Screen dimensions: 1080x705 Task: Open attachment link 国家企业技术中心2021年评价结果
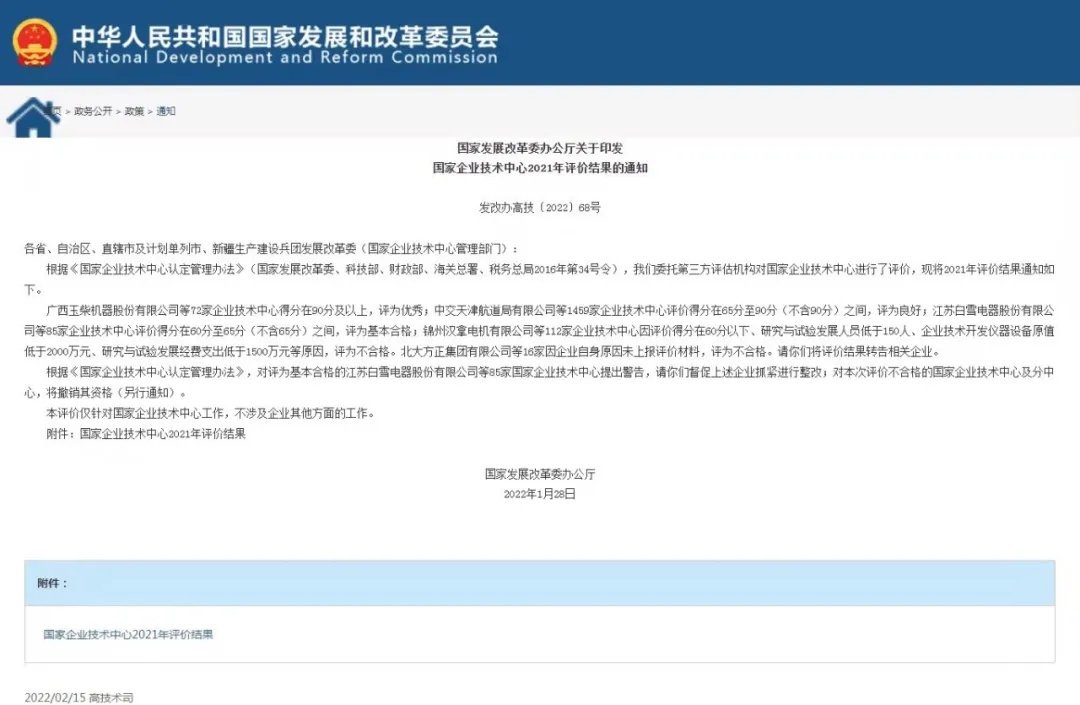click(128, 634)
